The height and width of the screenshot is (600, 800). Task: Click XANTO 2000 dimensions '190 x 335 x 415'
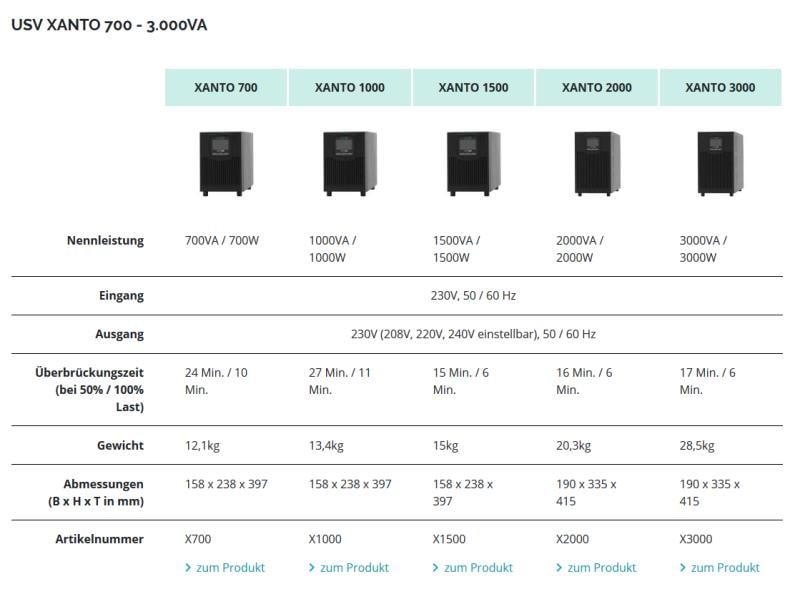click(x=586, y=492)
